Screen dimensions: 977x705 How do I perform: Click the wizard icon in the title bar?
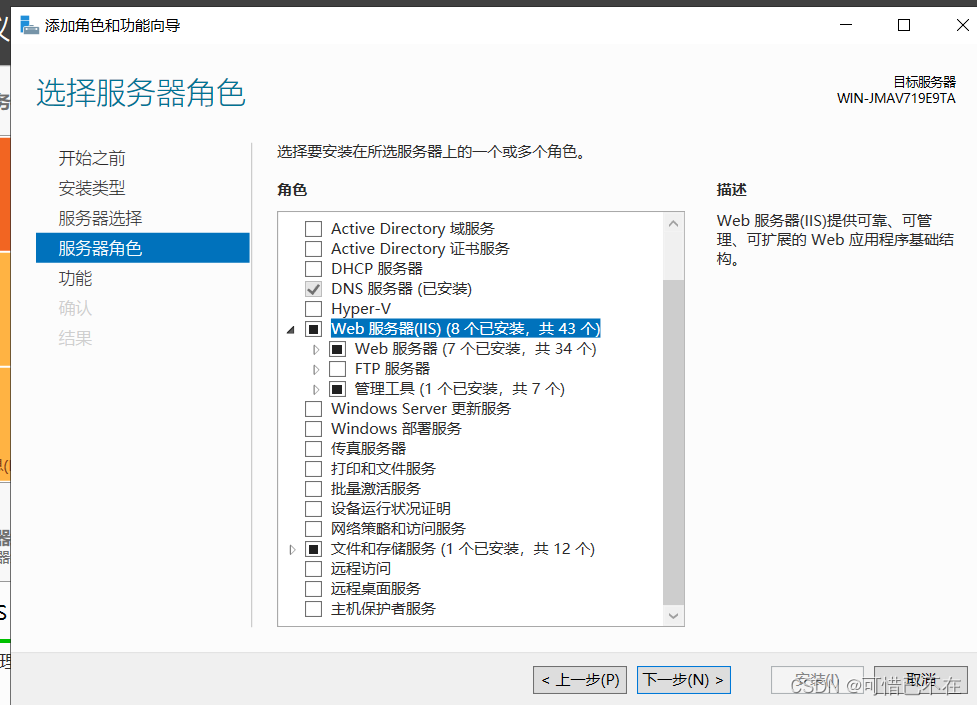coord(29,25)
